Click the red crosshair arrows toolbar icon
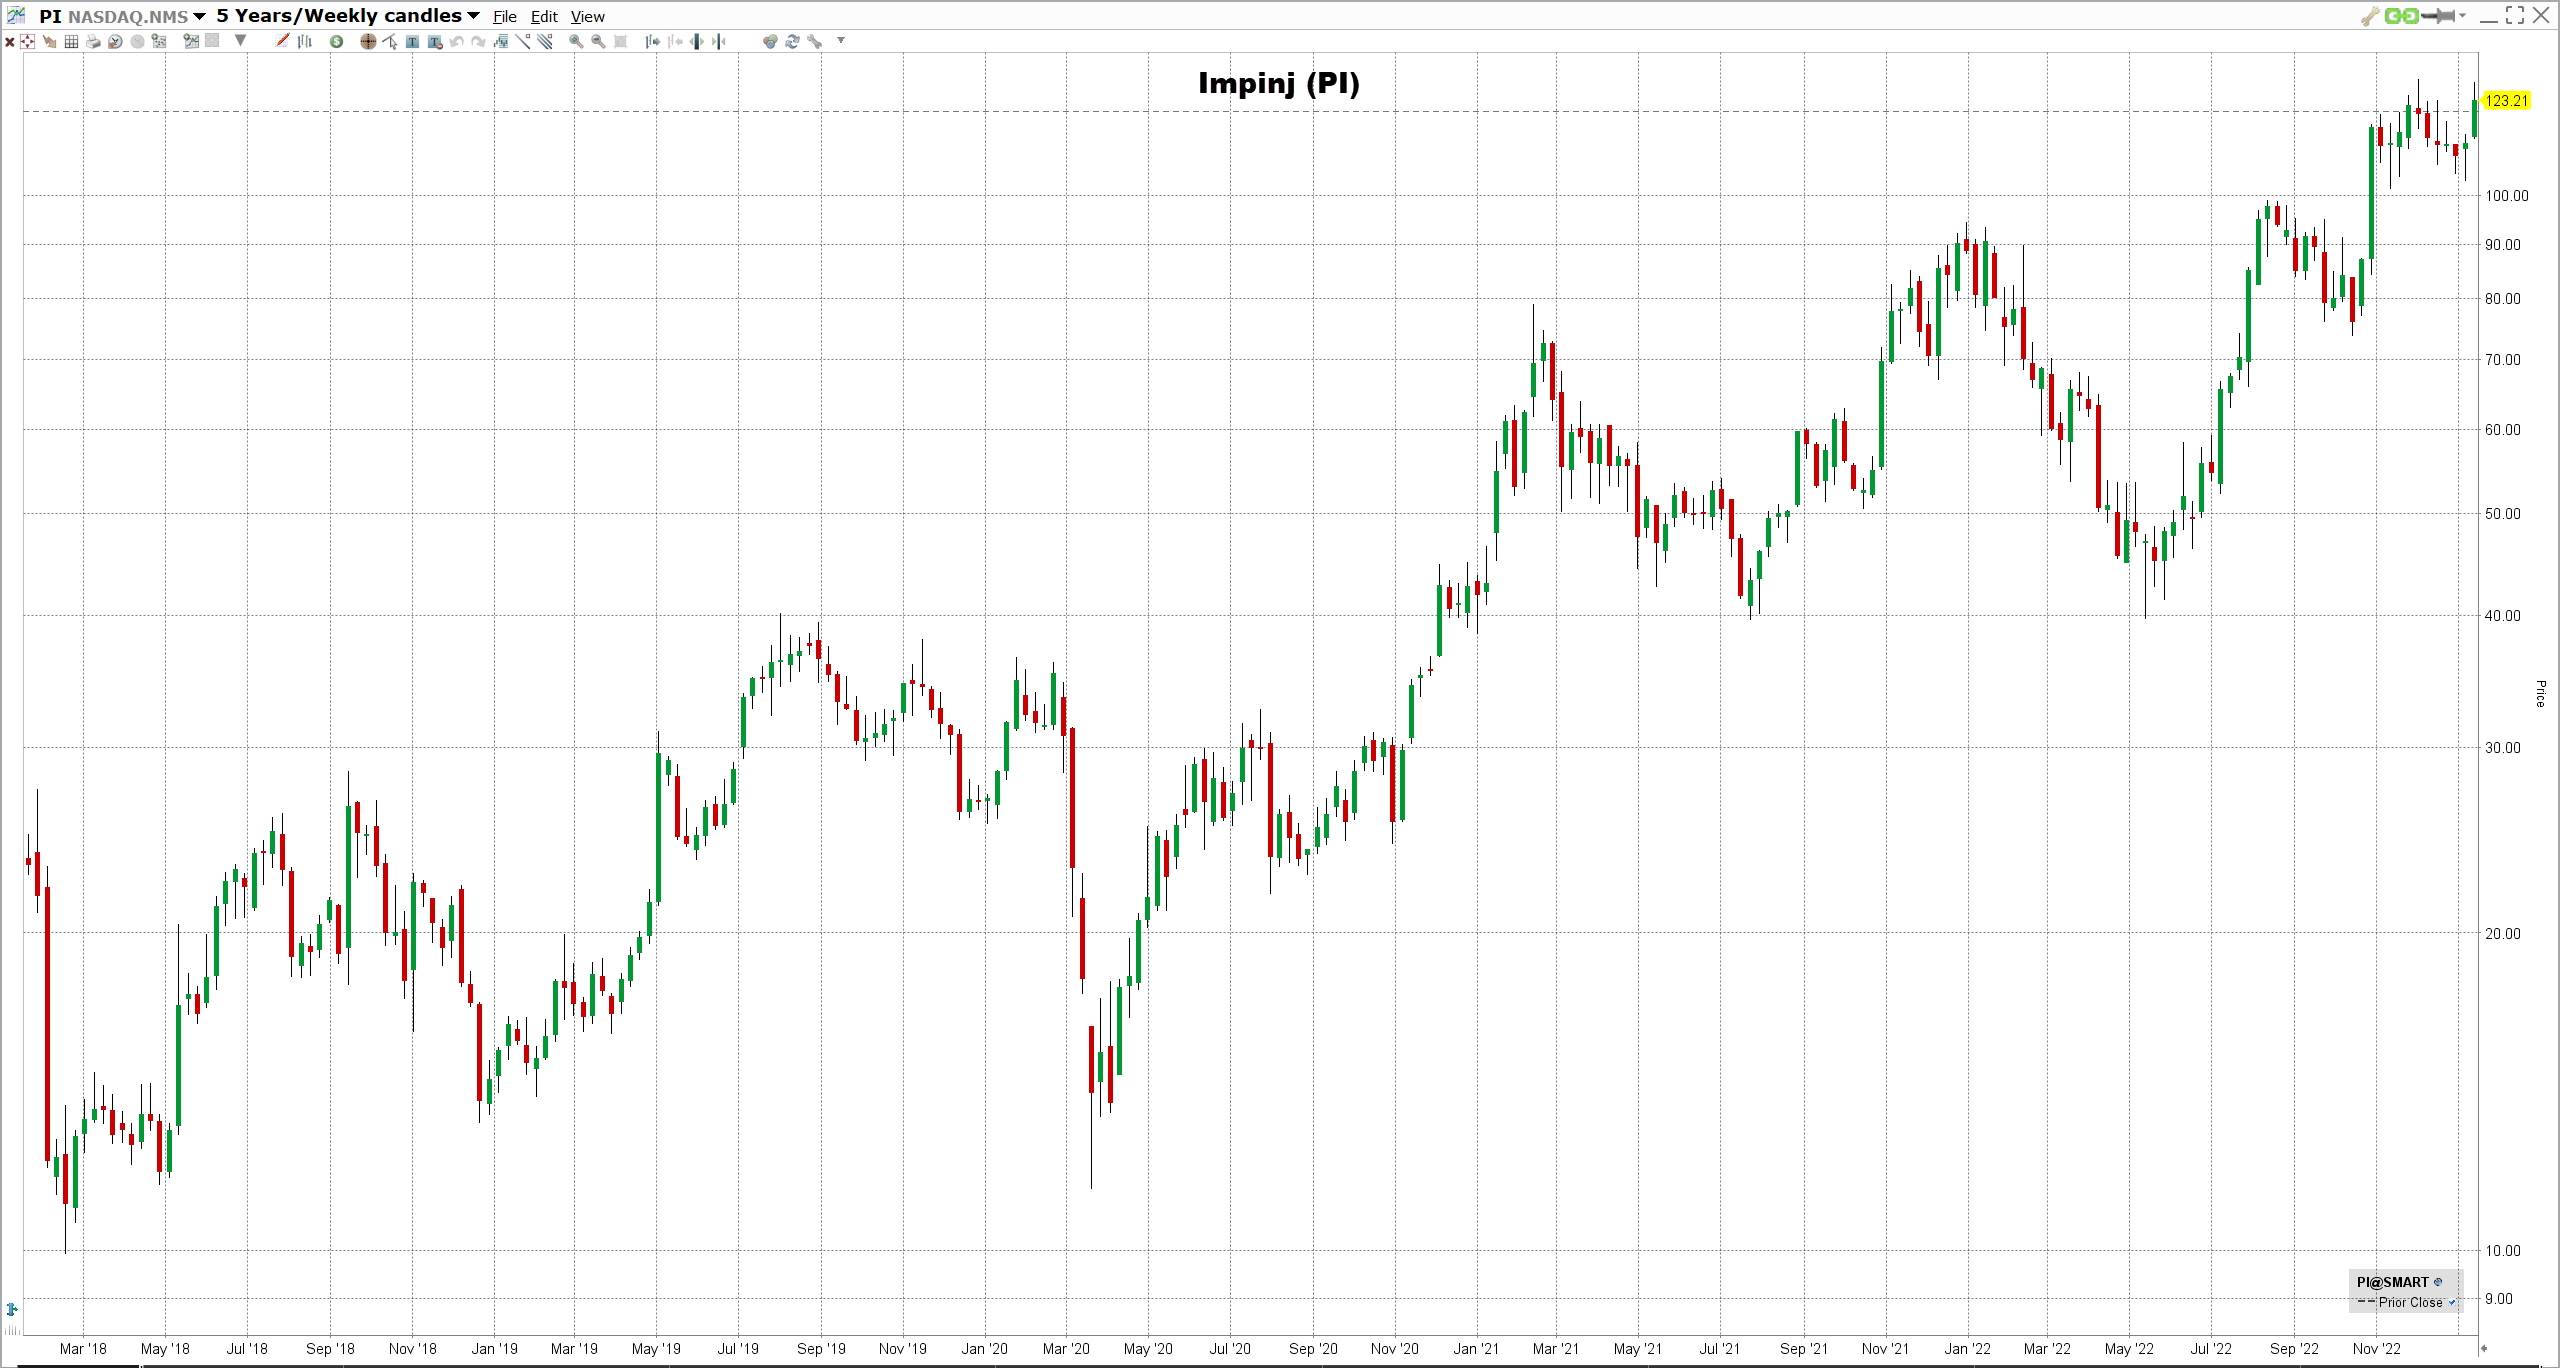2560x1368 pixels. (x=27, y=41)
